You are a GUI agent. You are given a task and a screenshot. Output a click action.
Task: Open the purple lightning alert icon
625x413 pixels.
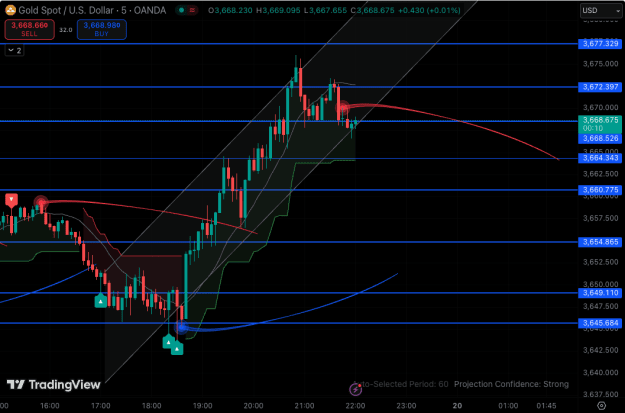356,389
